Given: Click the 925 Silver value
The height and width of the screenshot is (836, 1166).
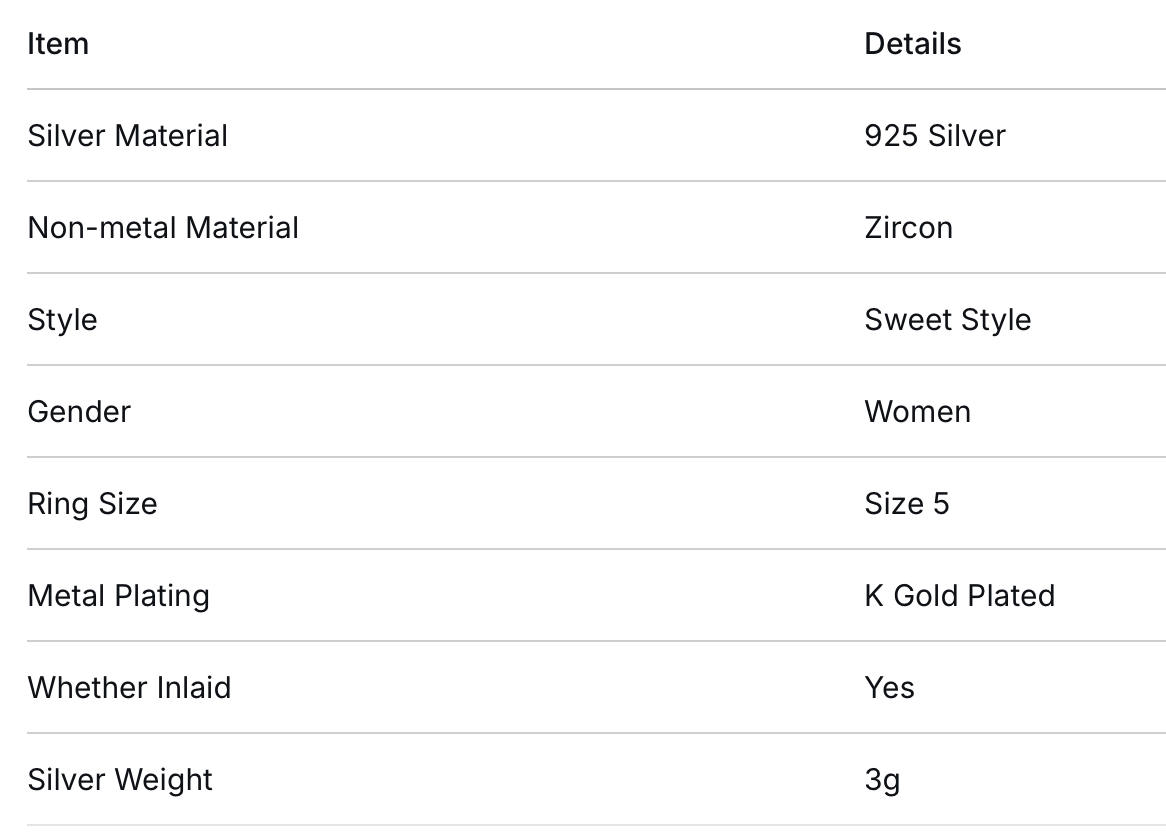Looking at the screenshot, I should point(935,136).
